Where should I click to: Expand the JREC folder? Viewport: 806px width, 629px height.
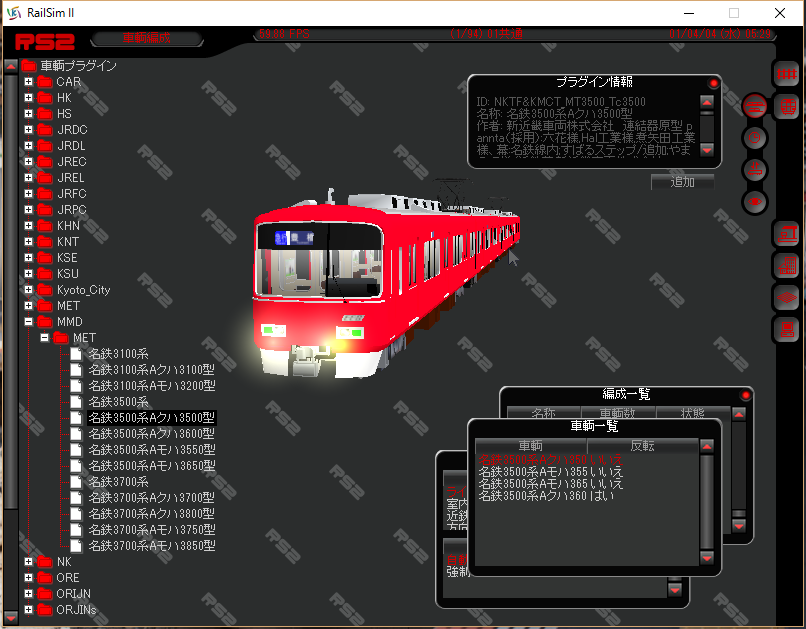point(28,161)
